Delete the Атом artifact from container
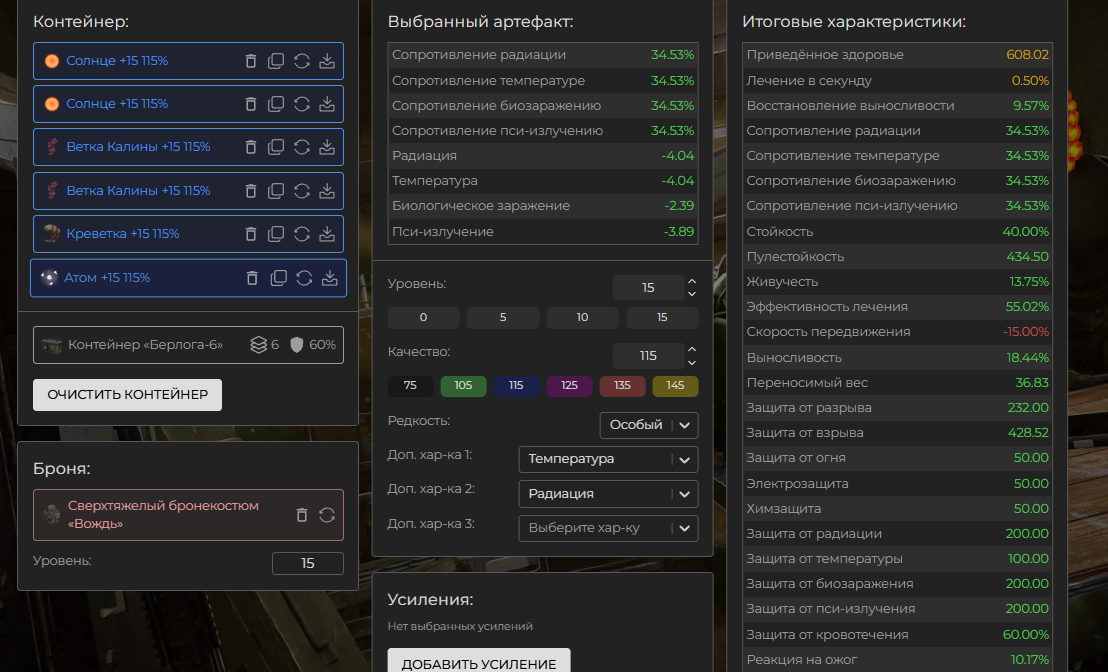The image size is (1108, 672). coord(252,278)
